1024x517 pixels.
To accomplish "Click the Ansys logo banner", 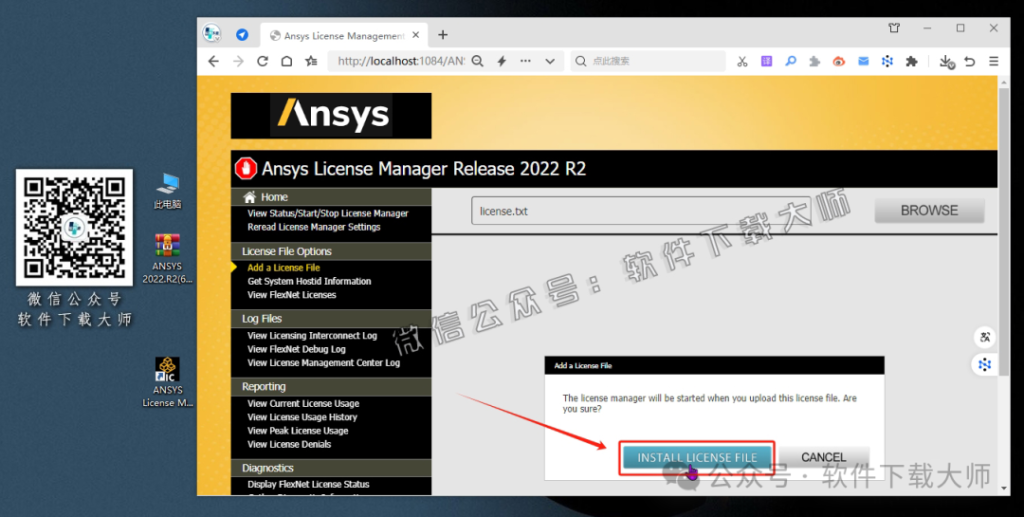I will pos(331,116).
